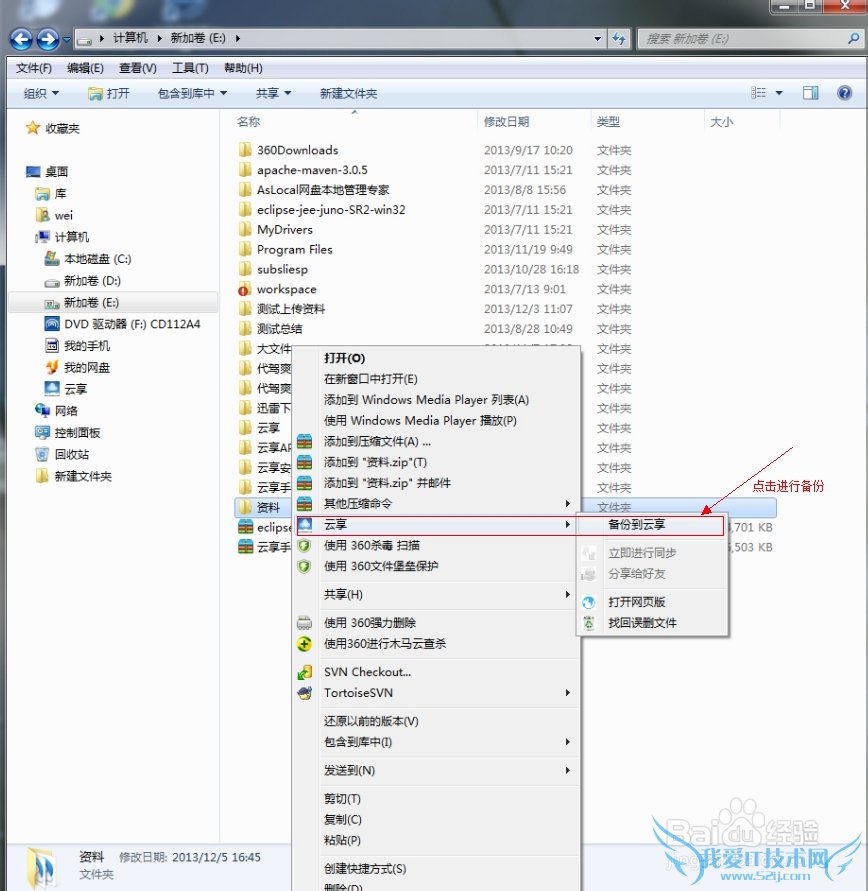Image resolution: width=868 pixels, height=891 pixels.
Task: Click the 打开 toolbar button
Action: pos(109,93)
